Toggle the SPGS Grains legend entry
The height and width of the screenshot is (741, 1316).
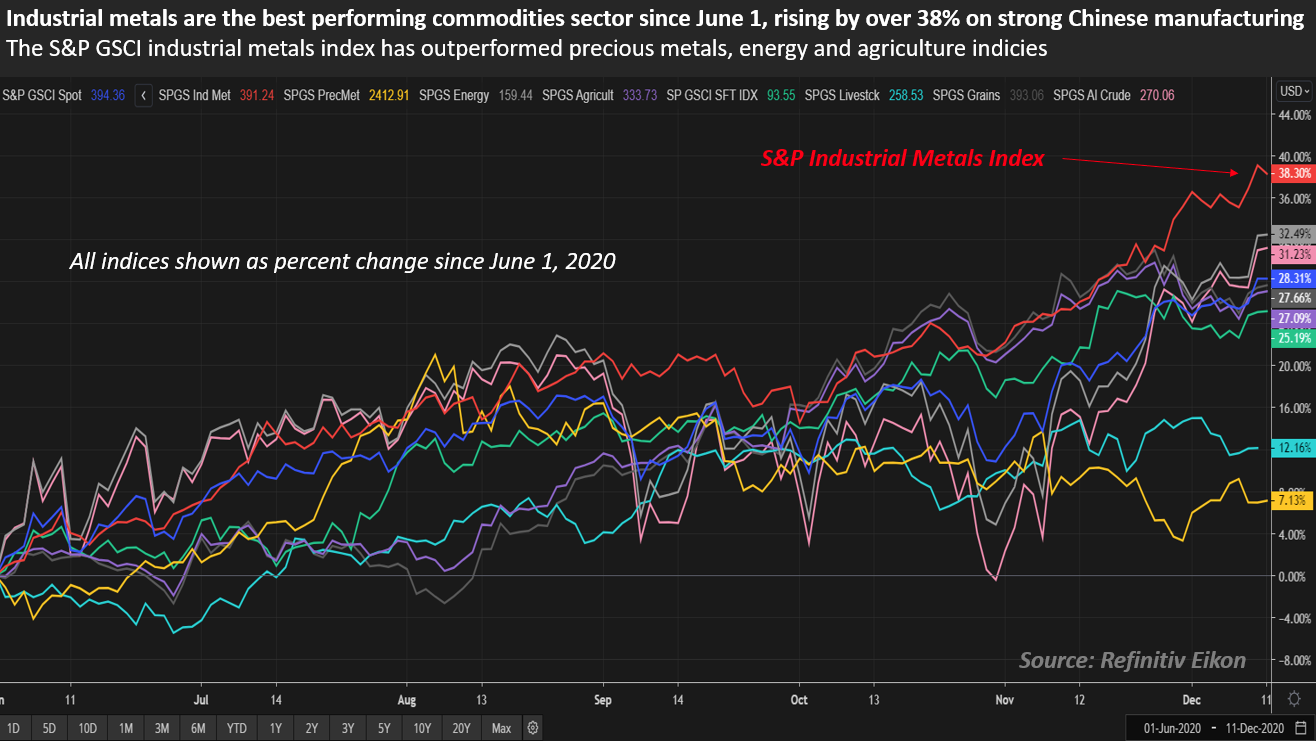point(959,95)
